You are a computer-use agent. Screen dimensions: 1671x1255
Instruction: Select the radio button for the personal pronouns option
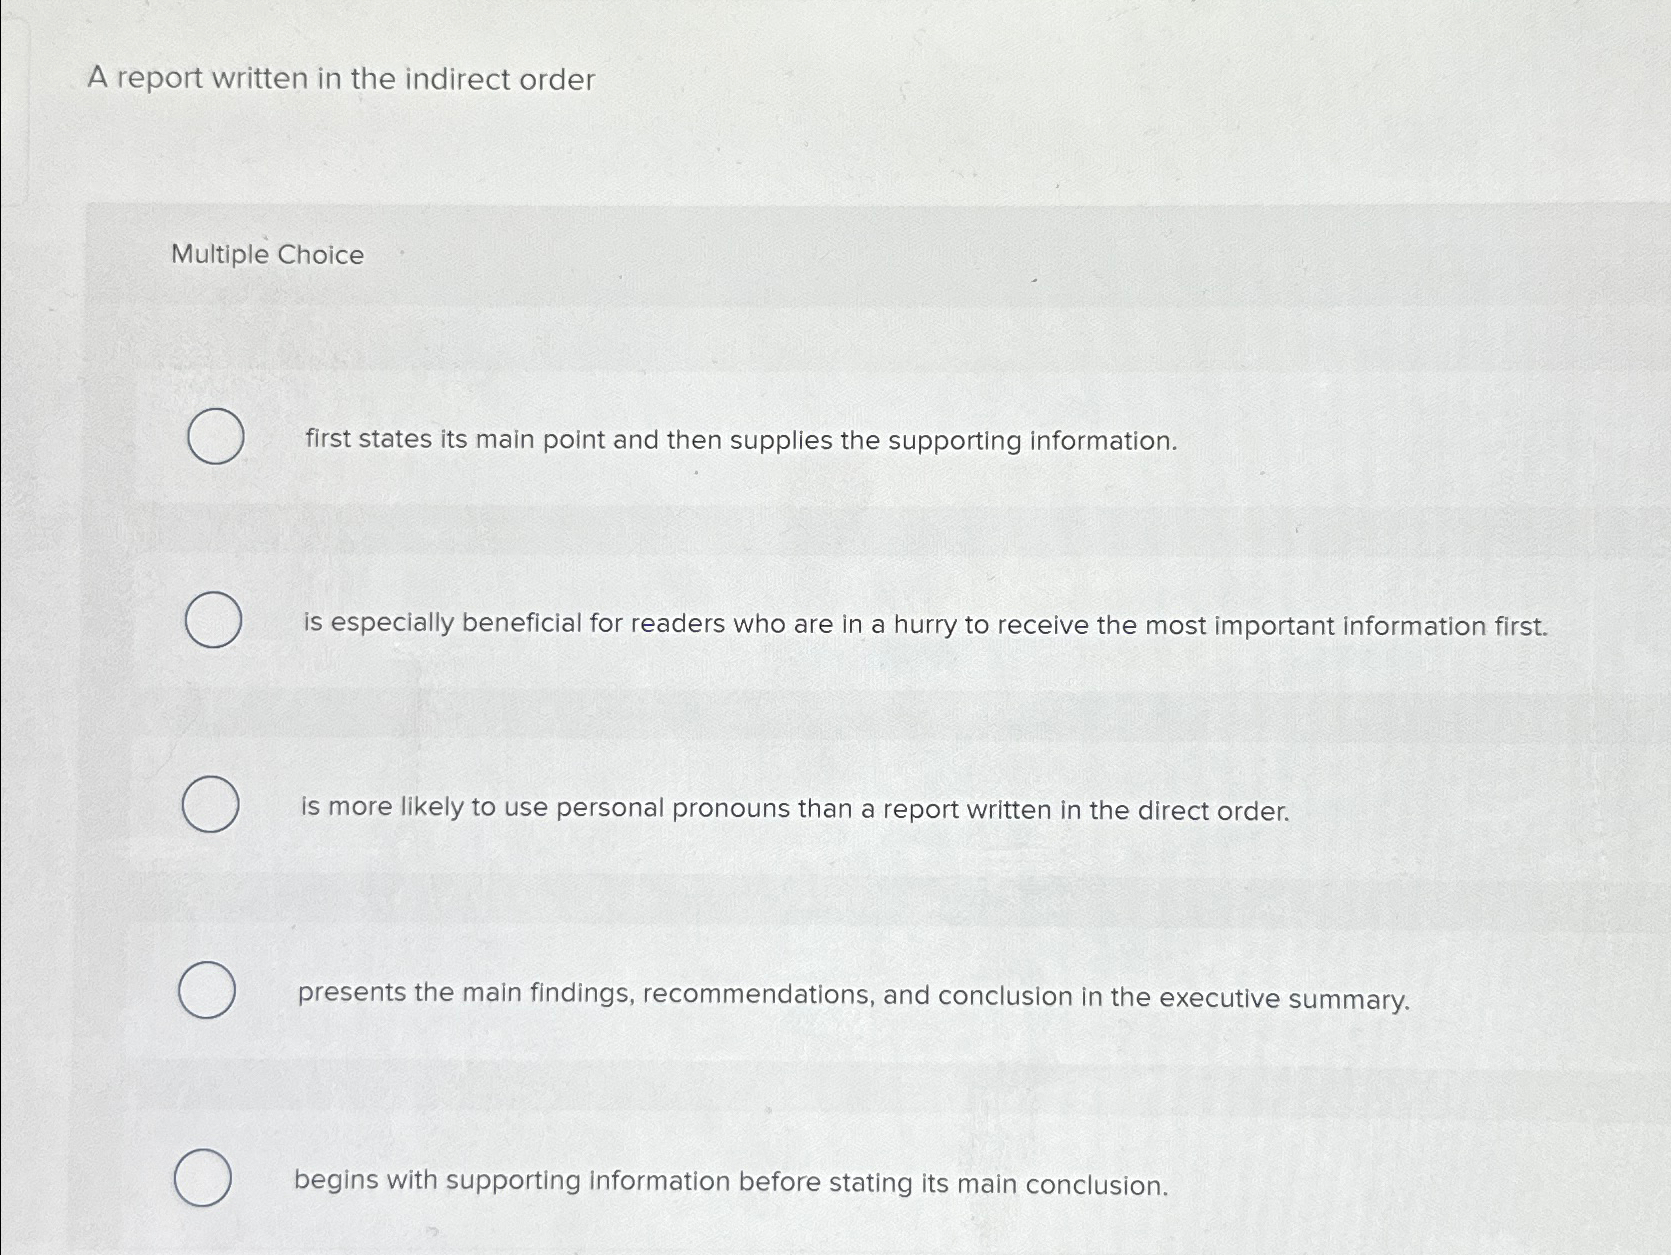pyautogui.click(x=213, y=805)
